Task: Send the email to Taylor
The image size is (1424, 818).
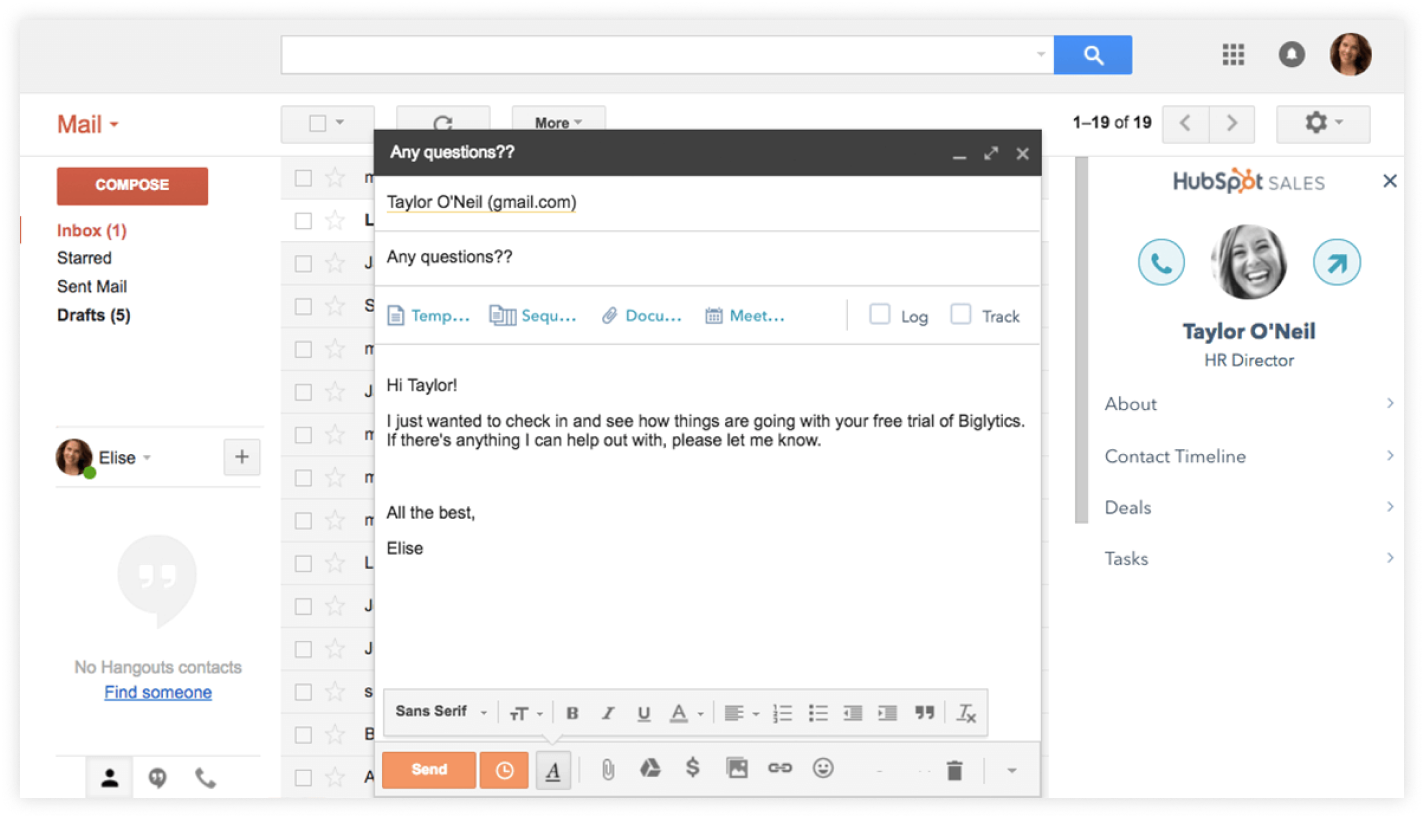Action: (428, 770)
